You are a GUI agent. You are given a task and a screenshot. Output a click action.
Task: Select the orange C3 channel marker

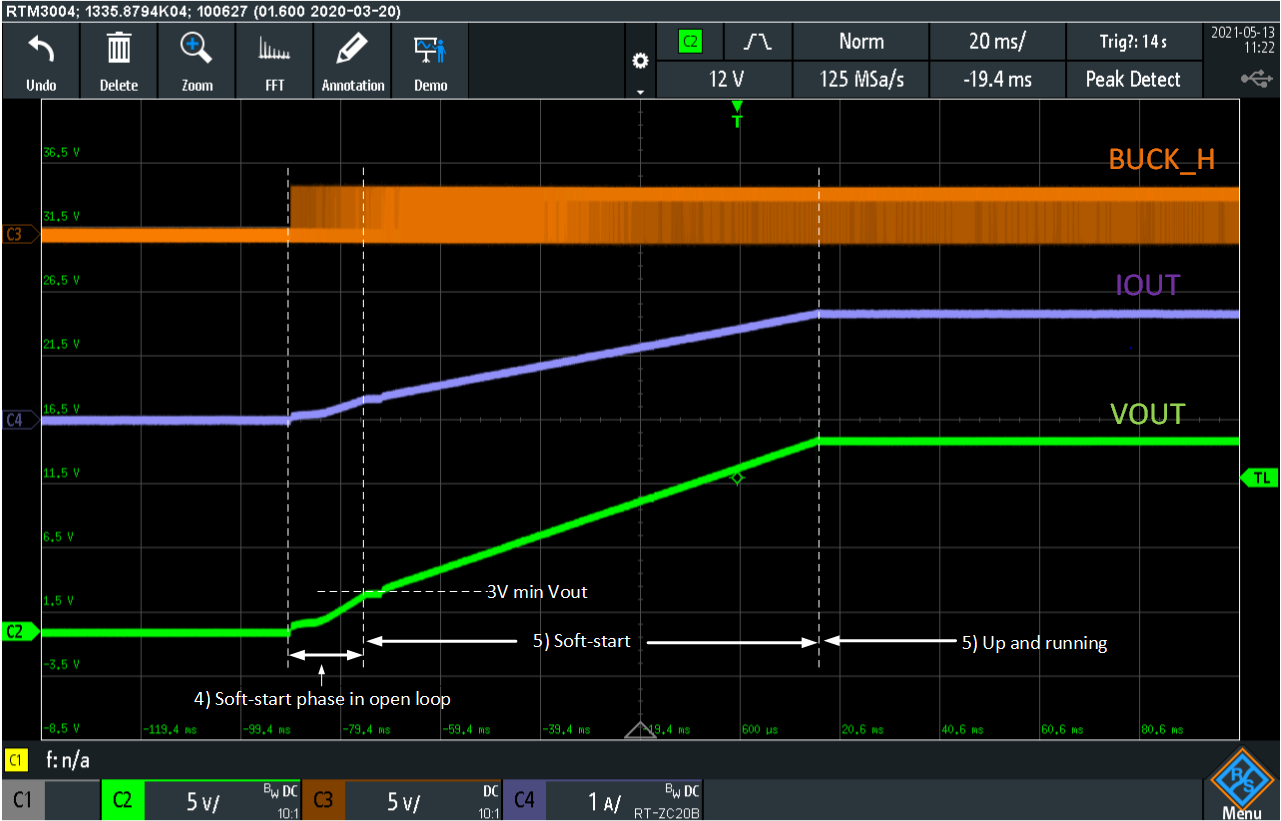tap(20, 234)
